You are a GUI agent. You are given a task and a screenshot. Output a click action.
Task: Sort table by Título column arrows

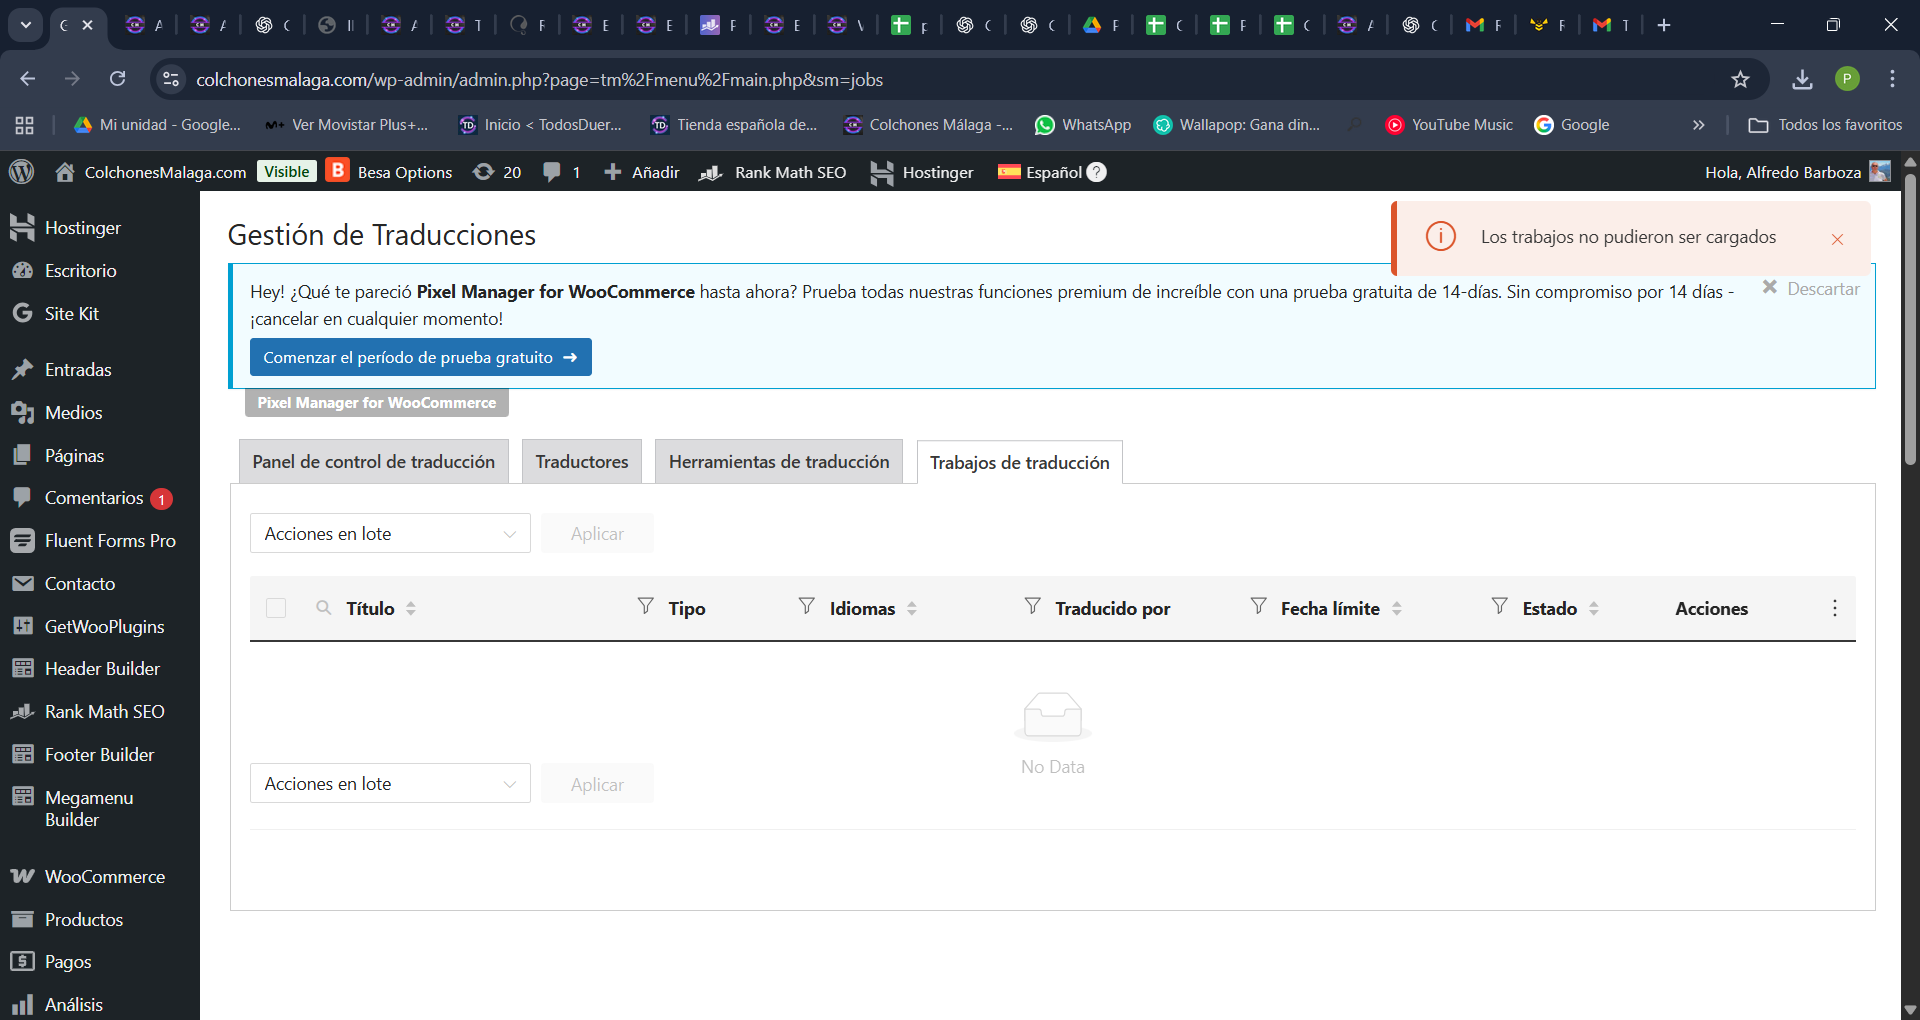[411, 608]
